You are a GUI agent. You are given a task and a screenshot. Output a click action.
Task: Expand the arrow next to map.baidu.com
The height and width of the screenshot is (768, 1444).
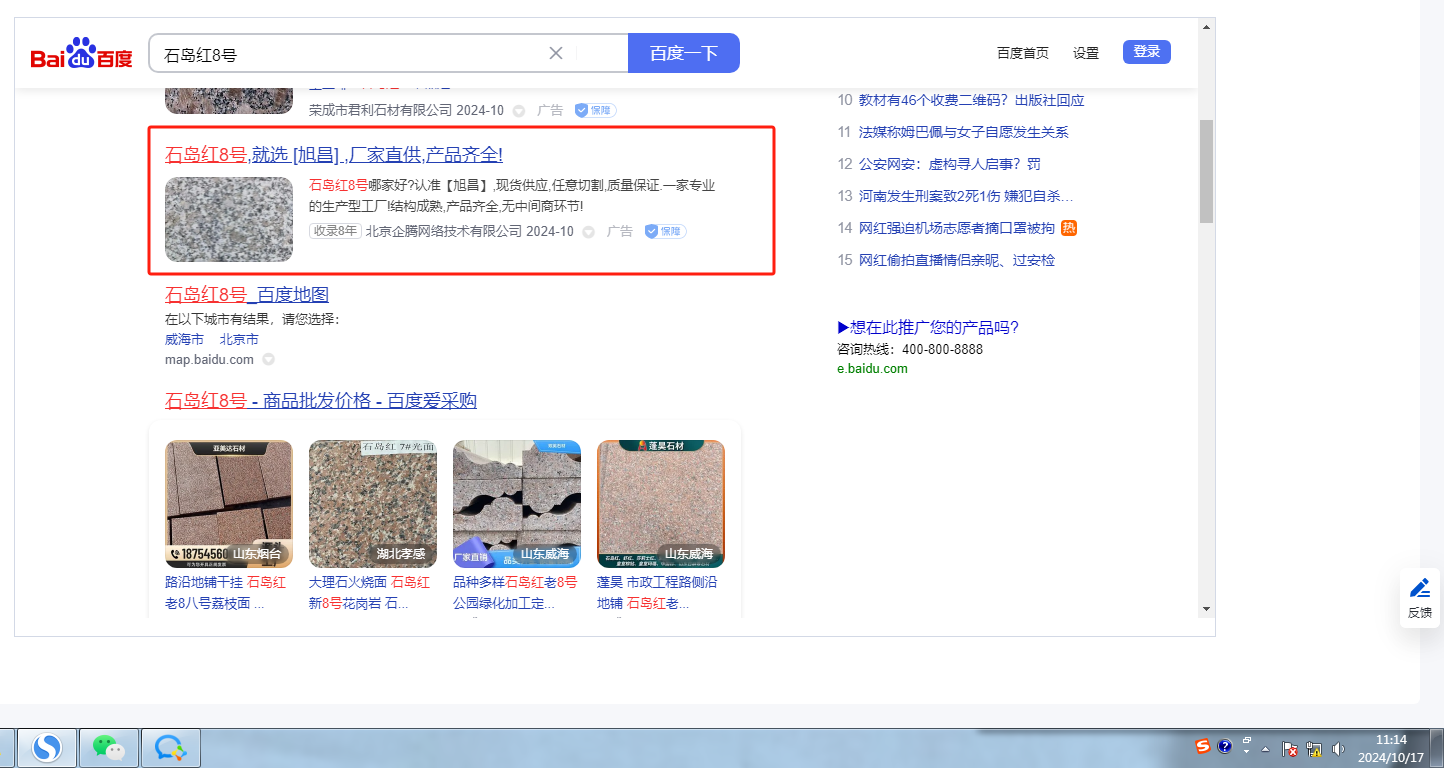click(x=268, y=359)
